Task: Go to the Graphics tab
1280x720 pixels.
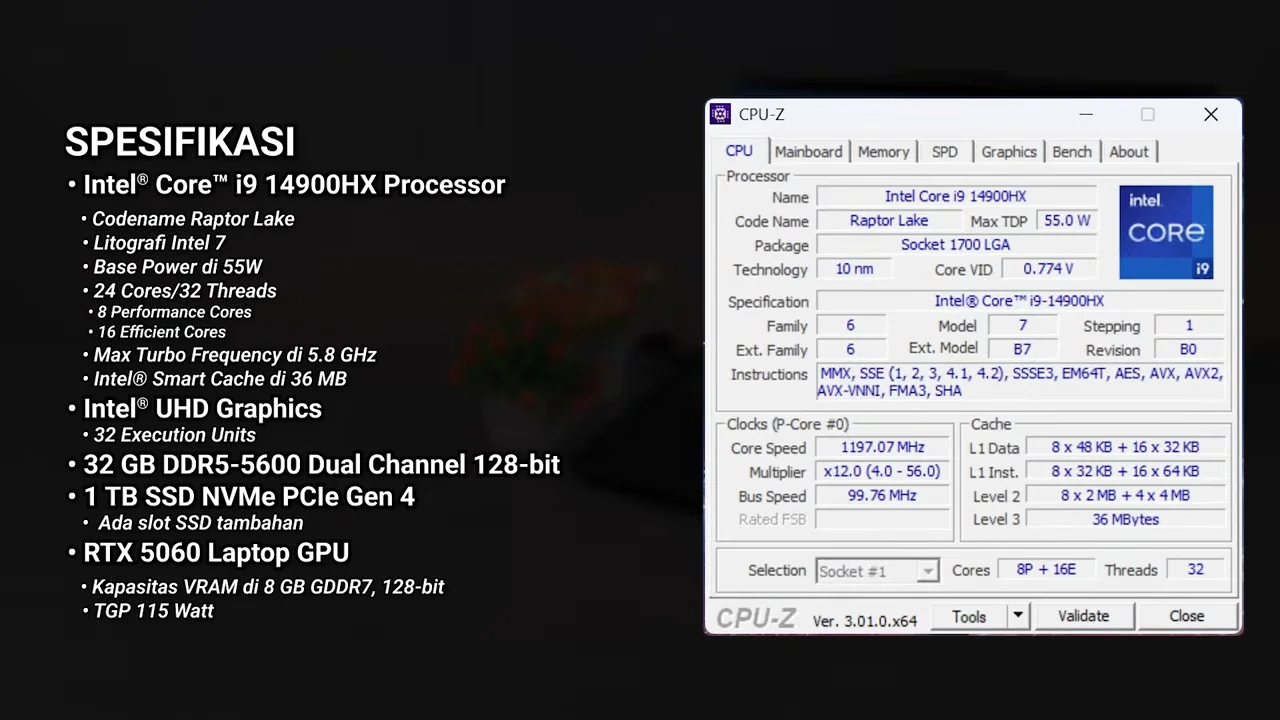Action: click(x=1008, y=152)
